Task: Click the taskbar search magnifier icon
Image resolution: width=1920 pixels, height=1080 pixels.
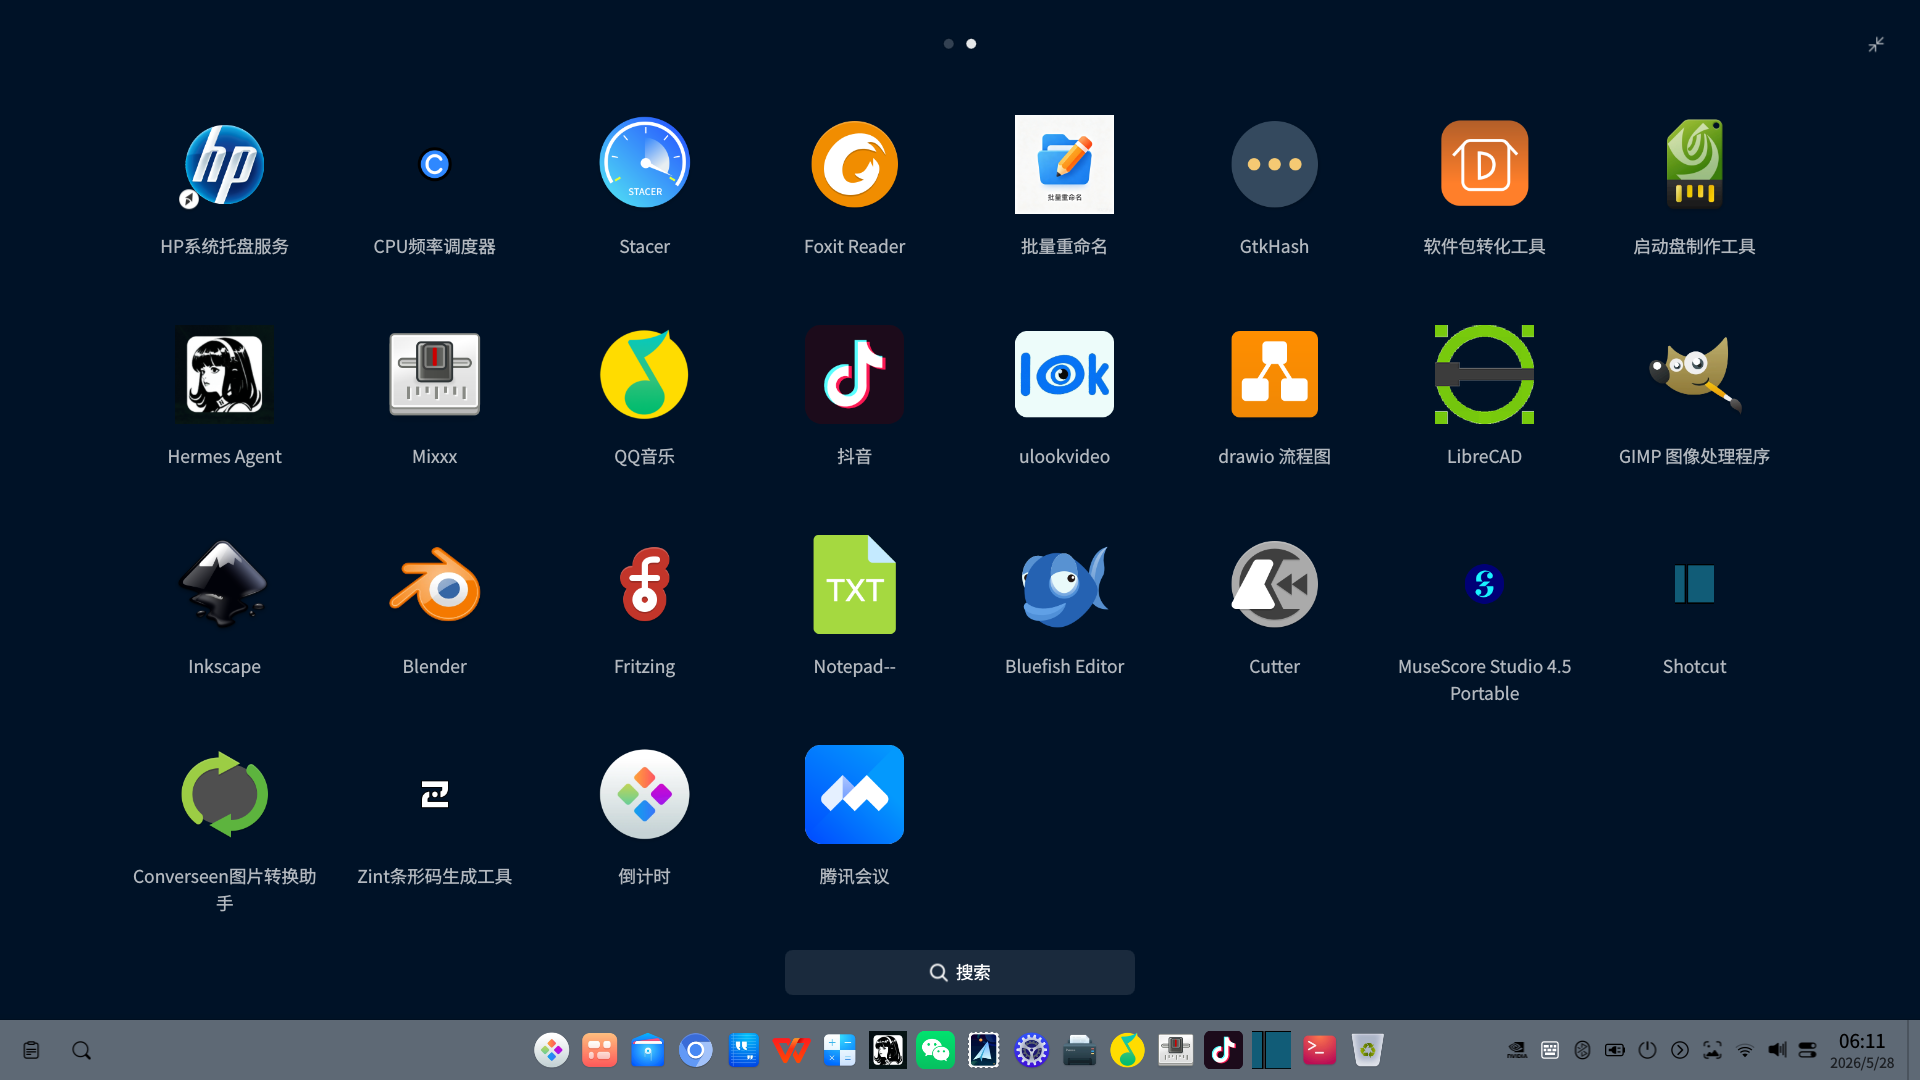Action: (82, 1050)
